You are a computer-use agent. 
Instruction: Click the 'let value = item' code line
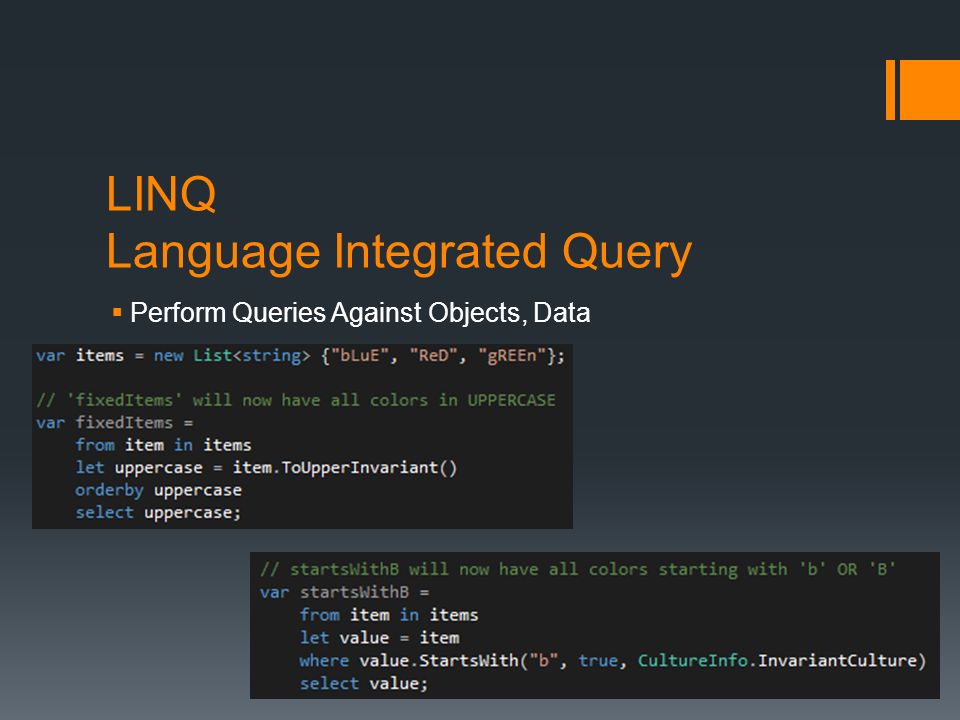[380, 638]
